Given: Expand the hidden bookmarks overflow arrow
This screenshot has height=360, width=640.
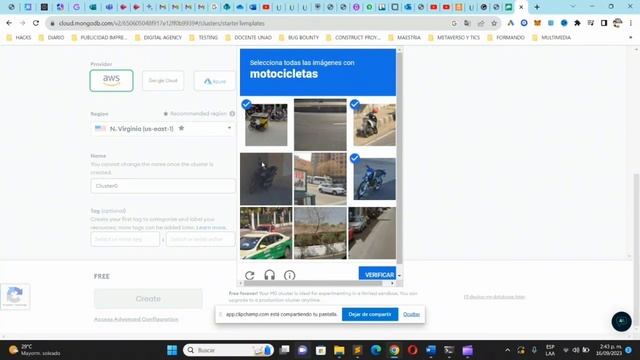Looking at the screenshot, I should [x=631, y=38].
